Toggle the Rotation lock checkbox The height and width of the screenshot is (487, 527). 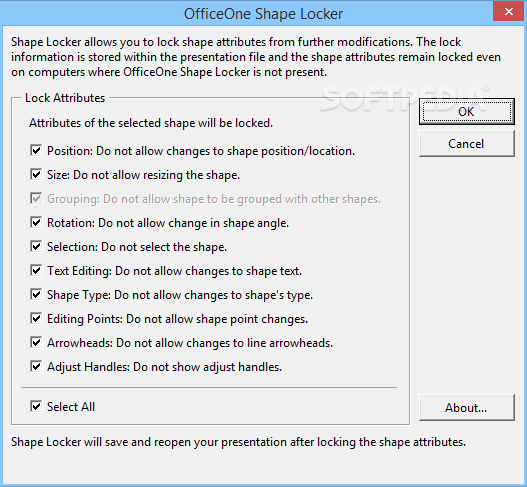coord(36,222)
